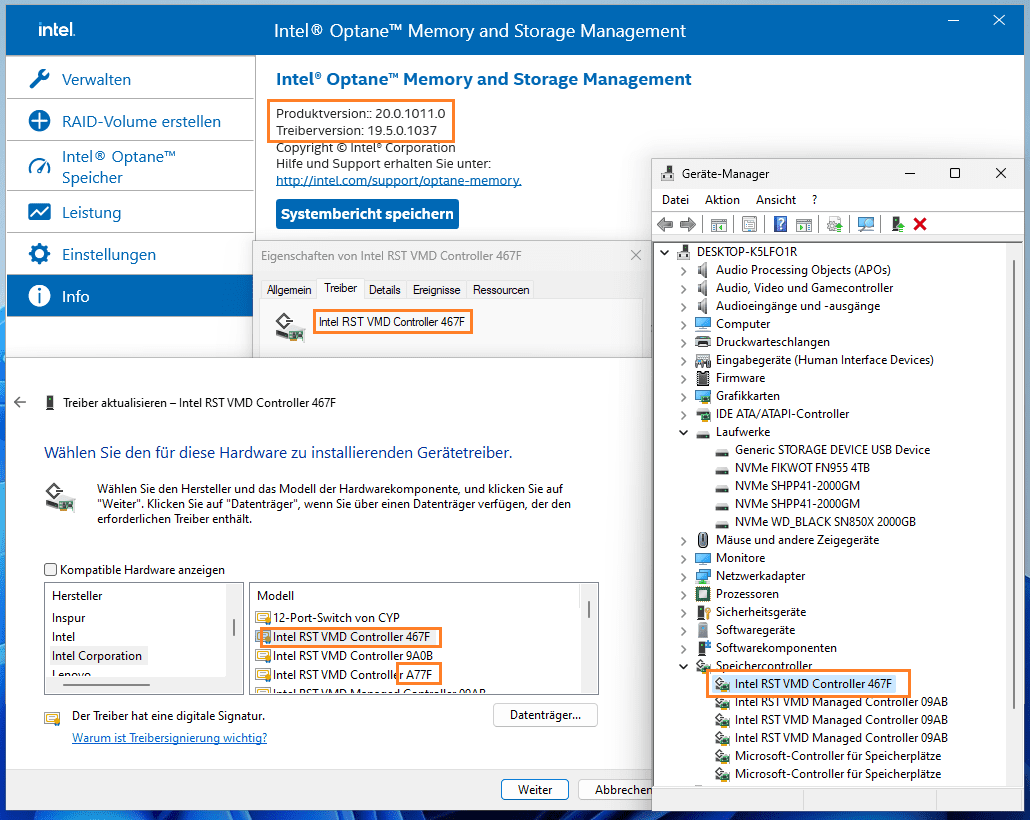
Task: Switch to the Allgemein tab
Action: click(x=289, y=290)
